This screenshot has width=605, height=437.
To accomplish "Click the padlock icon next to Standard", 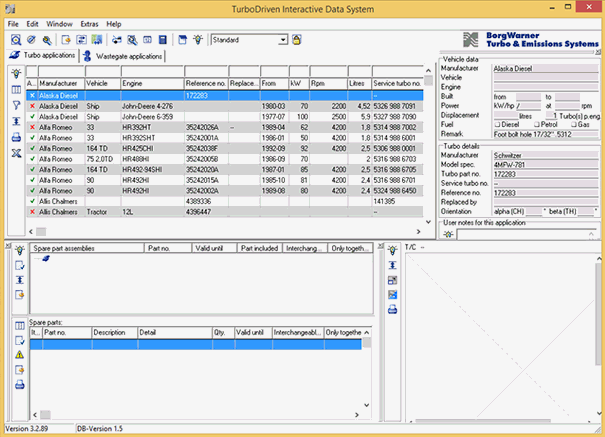I will tap(296, 40).
